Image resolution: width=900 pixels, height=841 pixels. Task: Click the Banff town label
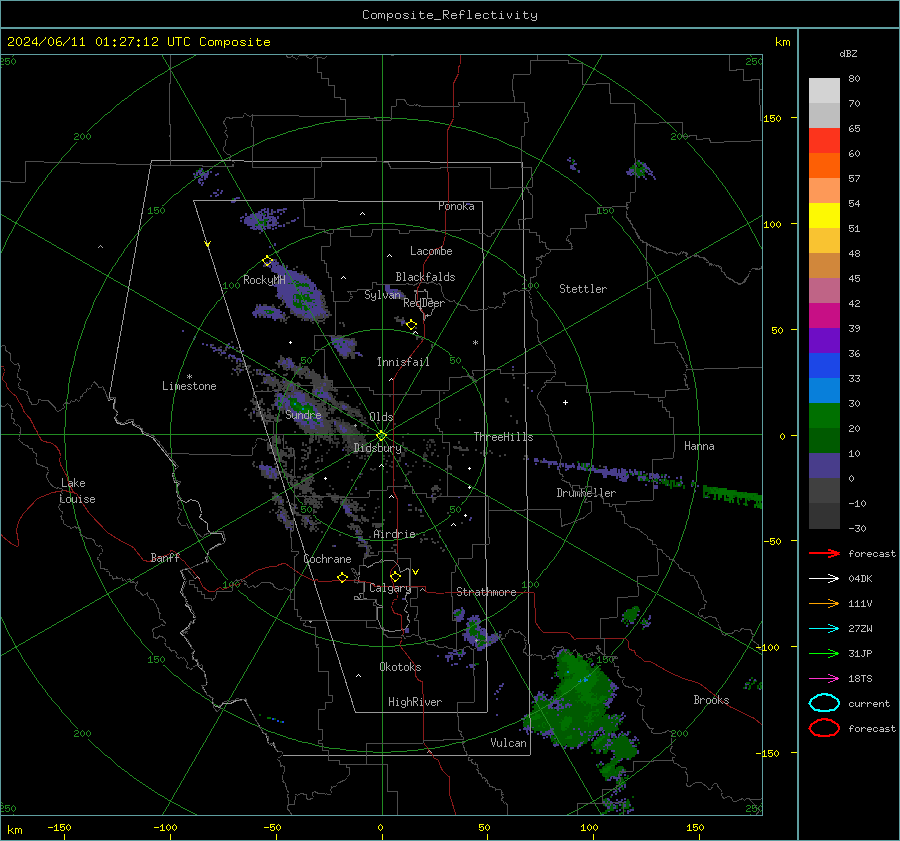(165, 557)
